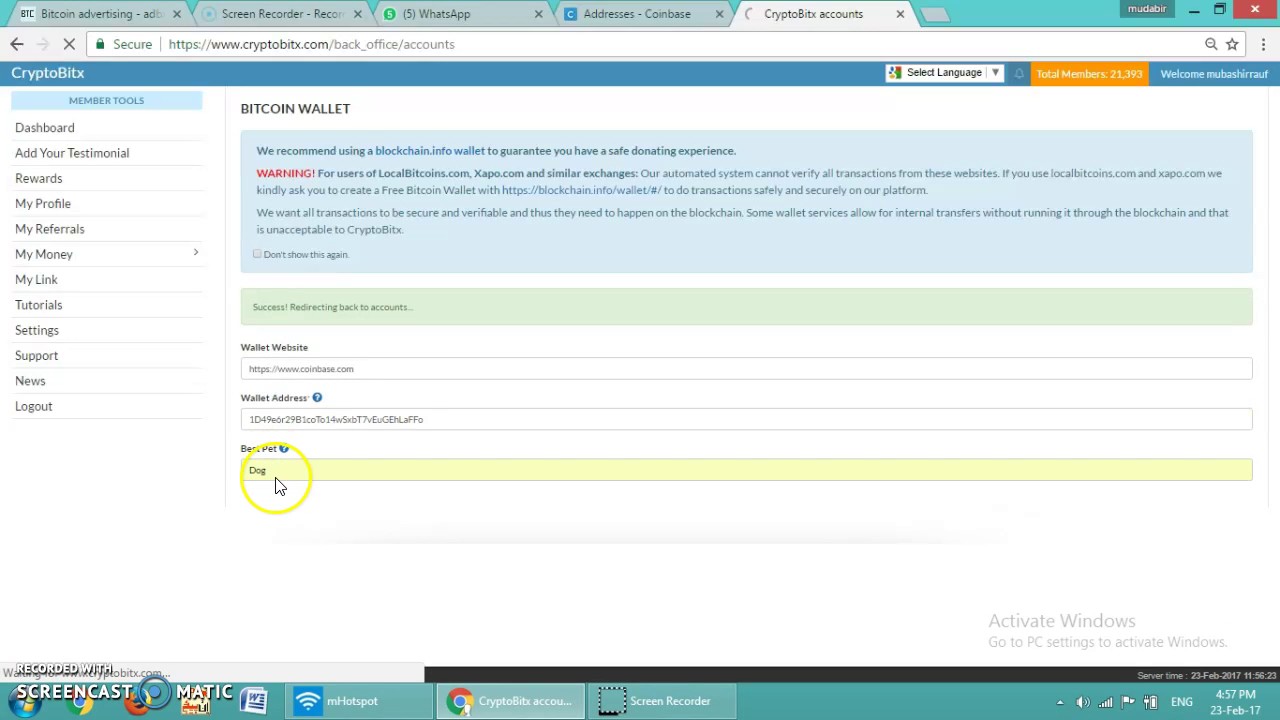Screen dimensions: 1280x720
Task: Click the CryptoBitx logo text
Action: pyautogui.click(x=48, y=73)
